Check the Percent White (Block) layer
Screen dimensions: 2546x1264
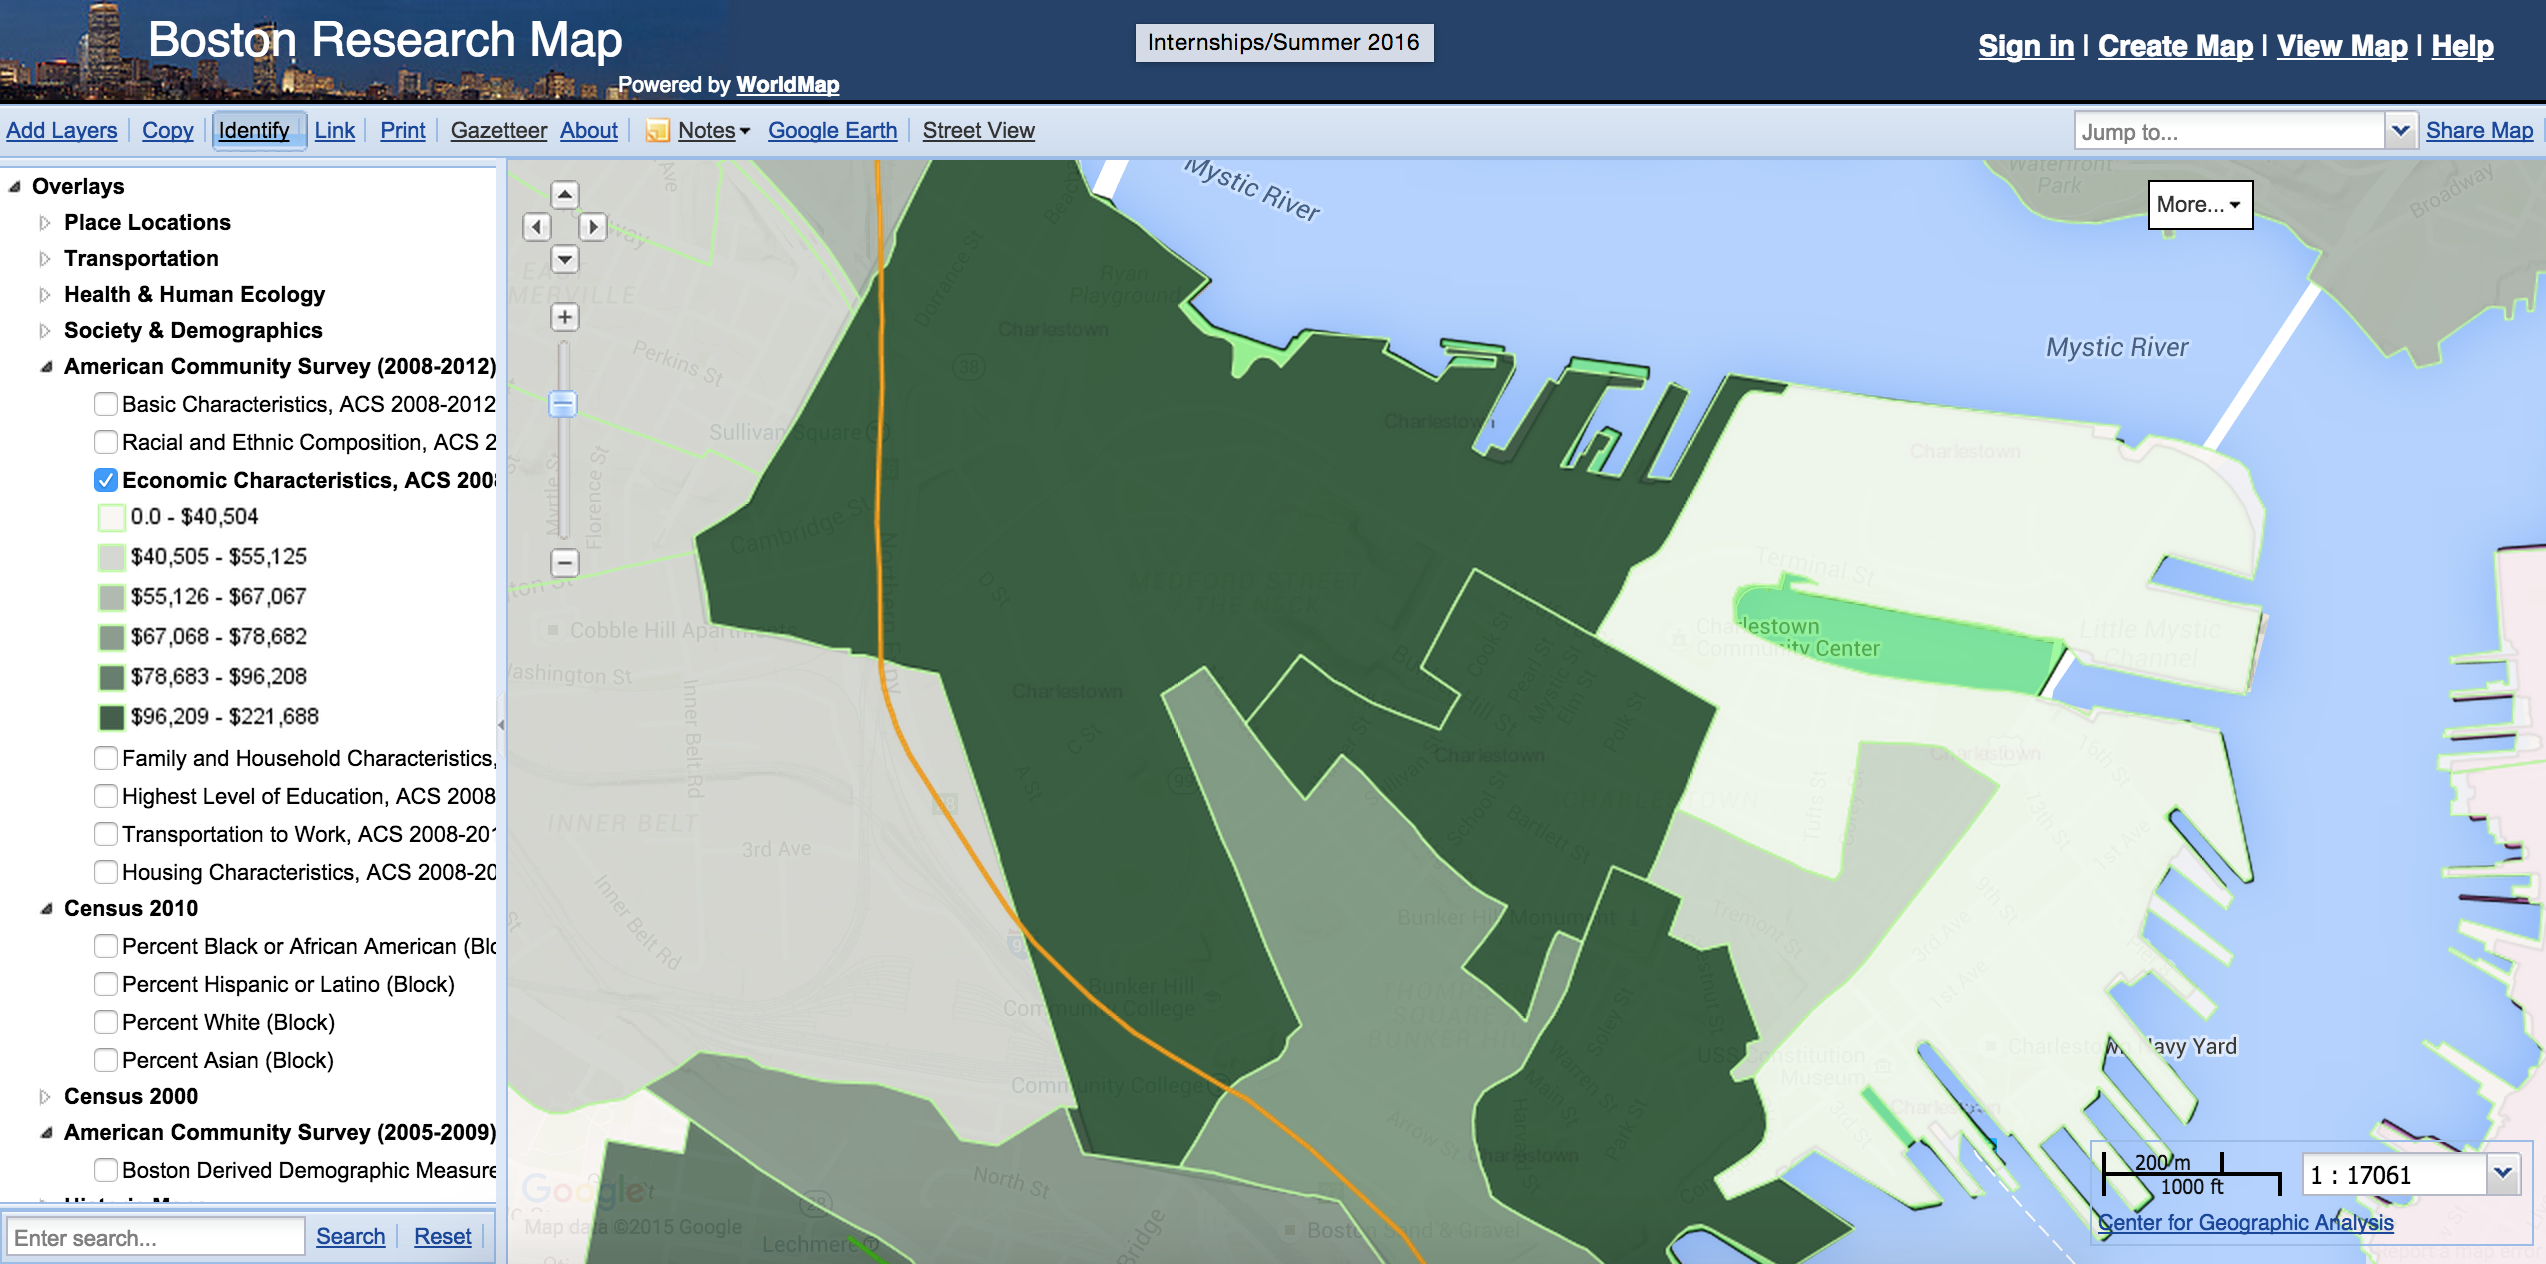106,1022
